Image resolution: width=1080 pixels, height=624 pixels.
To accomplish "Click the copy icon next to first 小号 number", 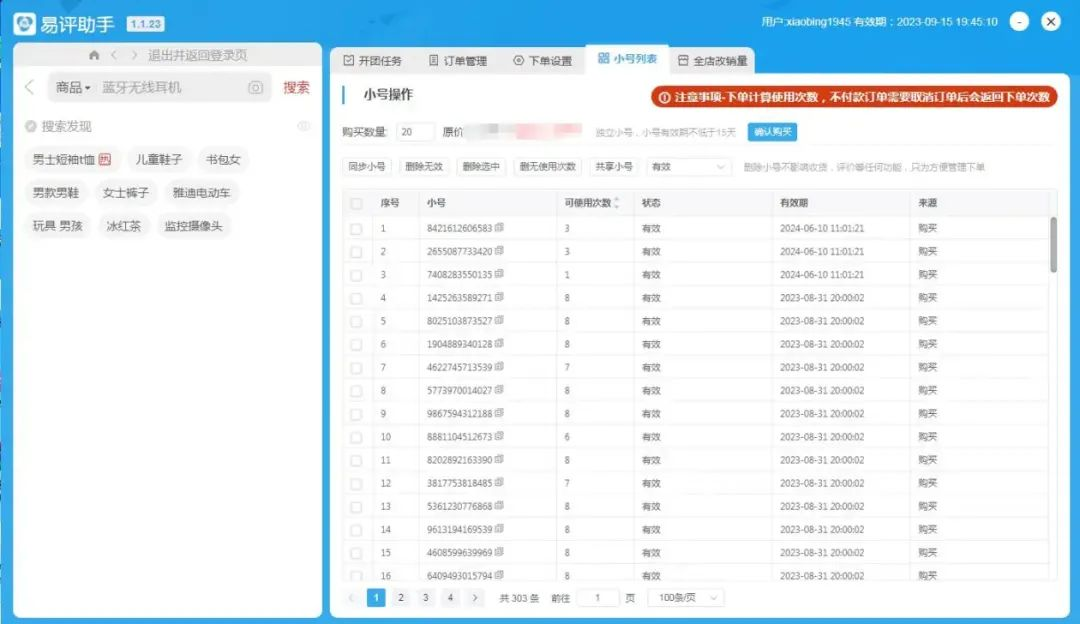I will click(x=500, y=226).
